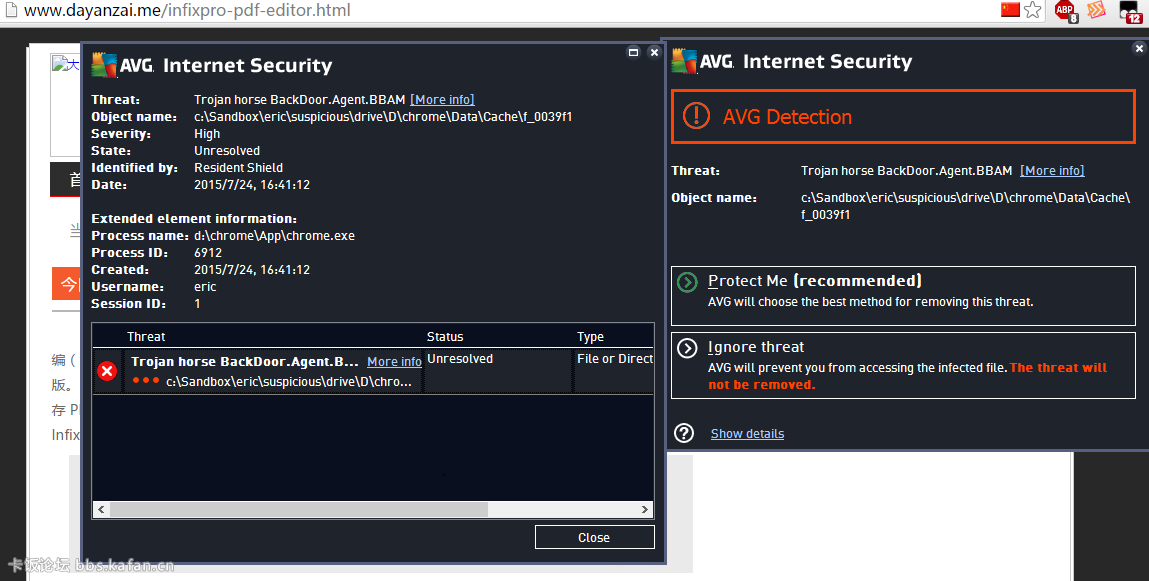This screenshot has width=1149, height=581.
Task: Click object name path in right popup
Action: coord(965,206)
